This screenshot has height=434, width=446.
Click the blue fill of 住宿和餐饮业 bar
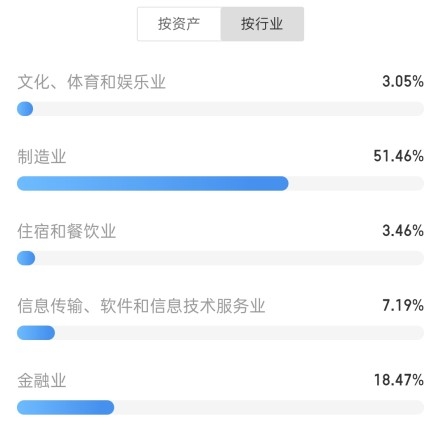[26, 258]
